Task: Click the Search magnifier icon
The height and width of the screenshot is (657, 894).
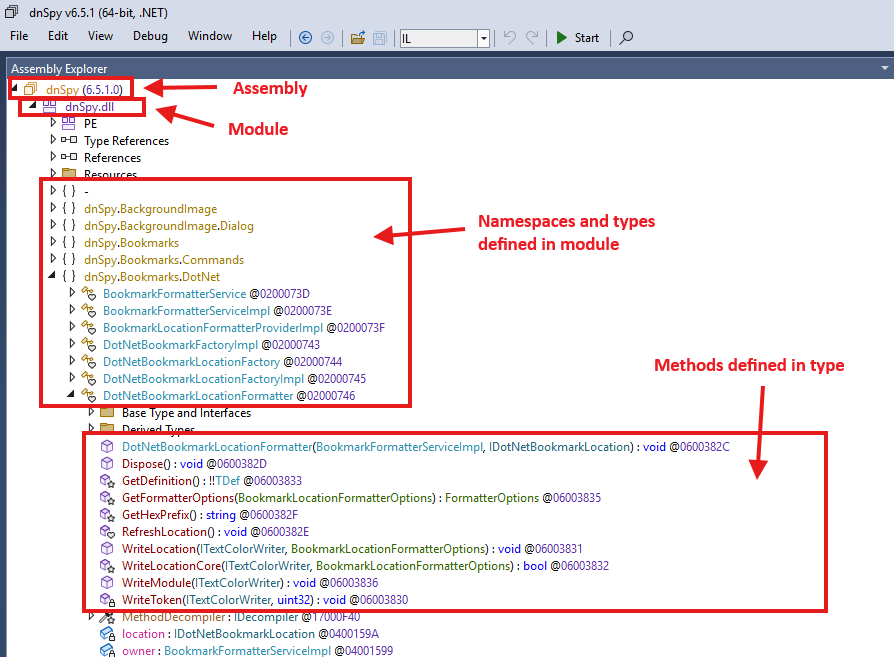Action: [627, 38]
